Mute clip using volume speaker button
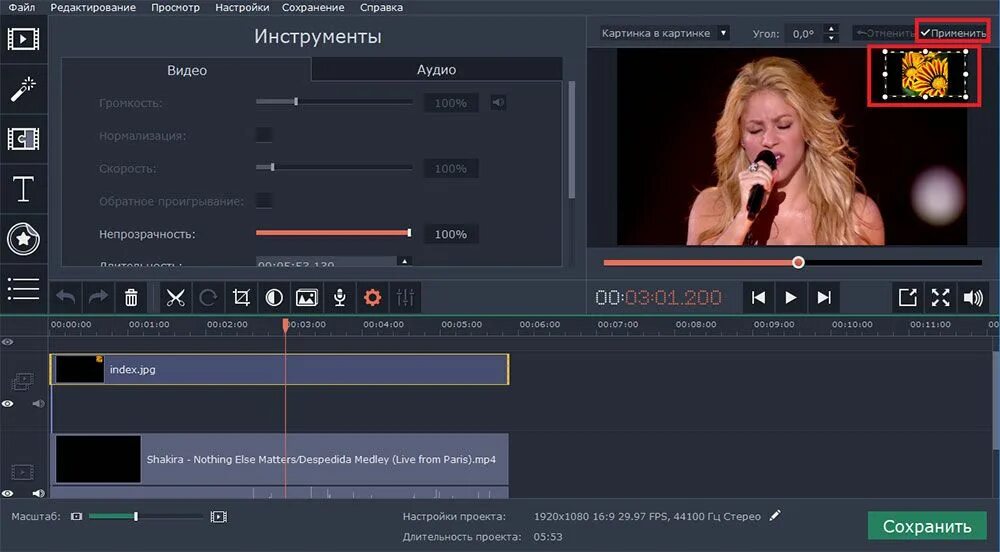1000x552 pixels. tap(499, 103)
